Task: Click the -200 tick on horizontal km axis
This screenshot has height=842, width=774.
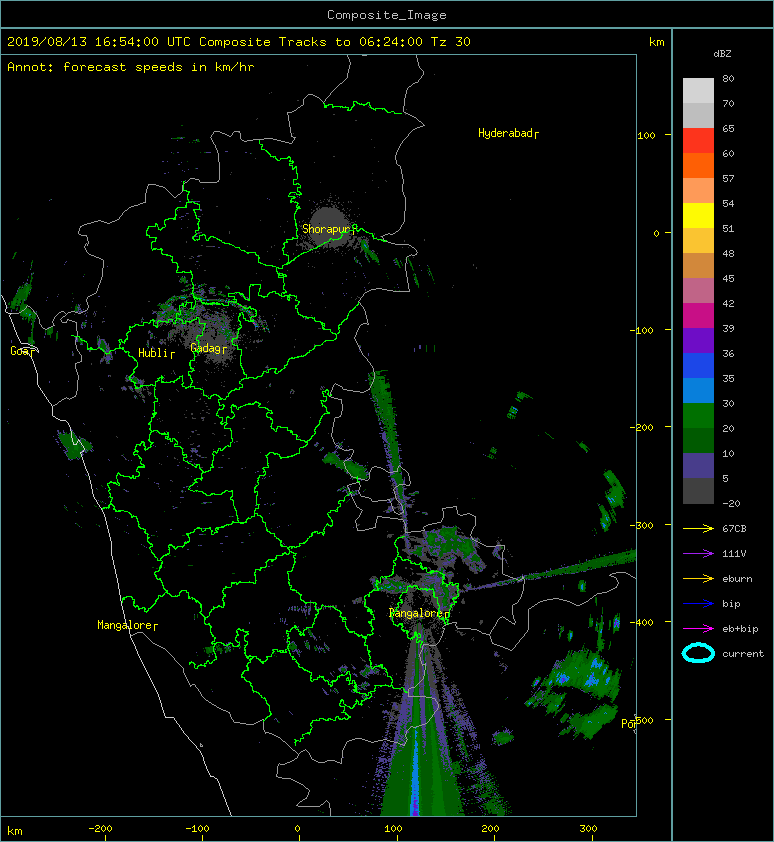Action: 100,829
